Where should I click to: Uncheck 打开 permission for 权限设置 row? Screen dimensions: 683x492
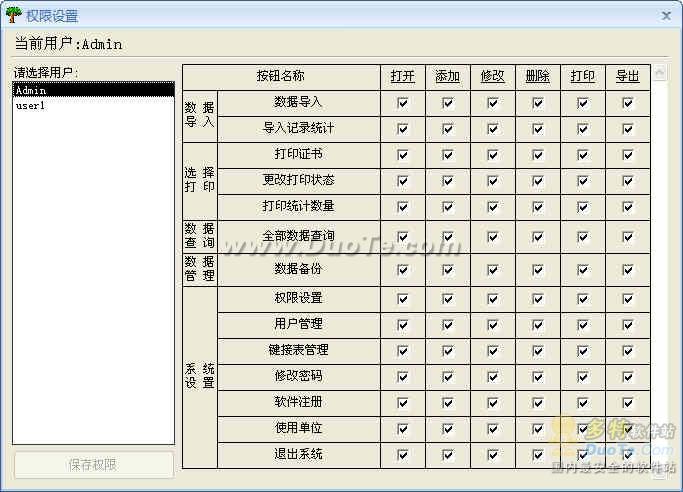[403, 299]
